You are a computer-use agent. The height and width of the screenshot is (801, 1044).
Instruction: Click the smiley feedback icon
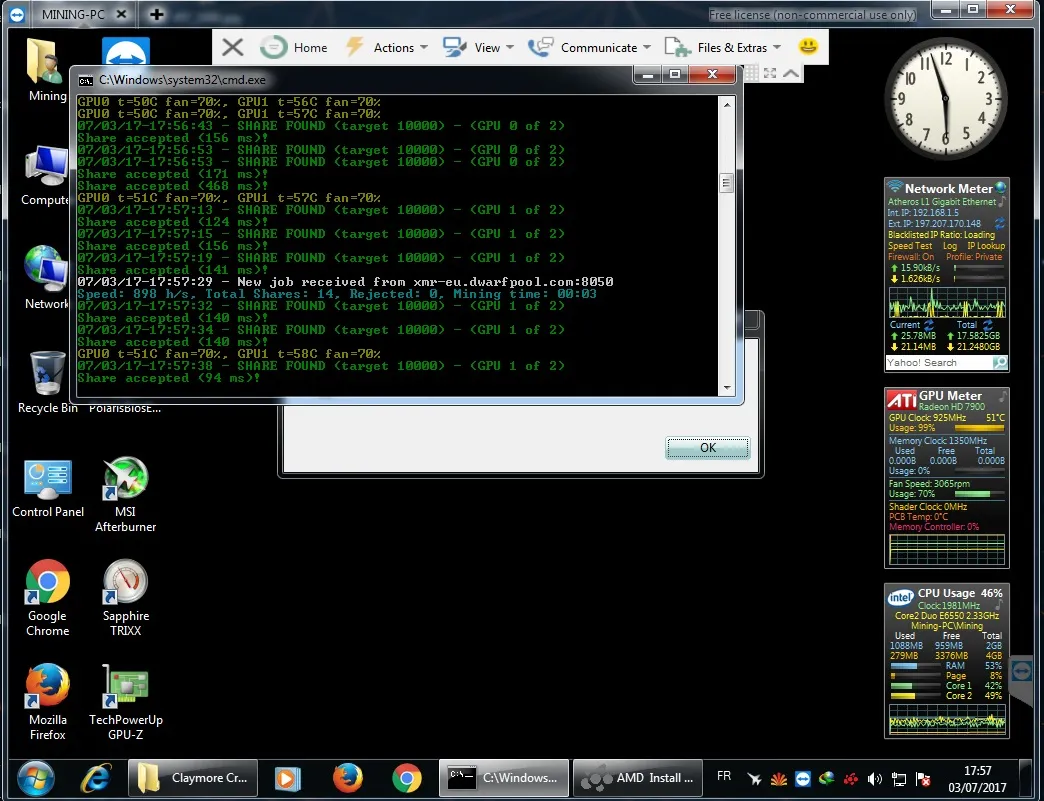point(808,47)
